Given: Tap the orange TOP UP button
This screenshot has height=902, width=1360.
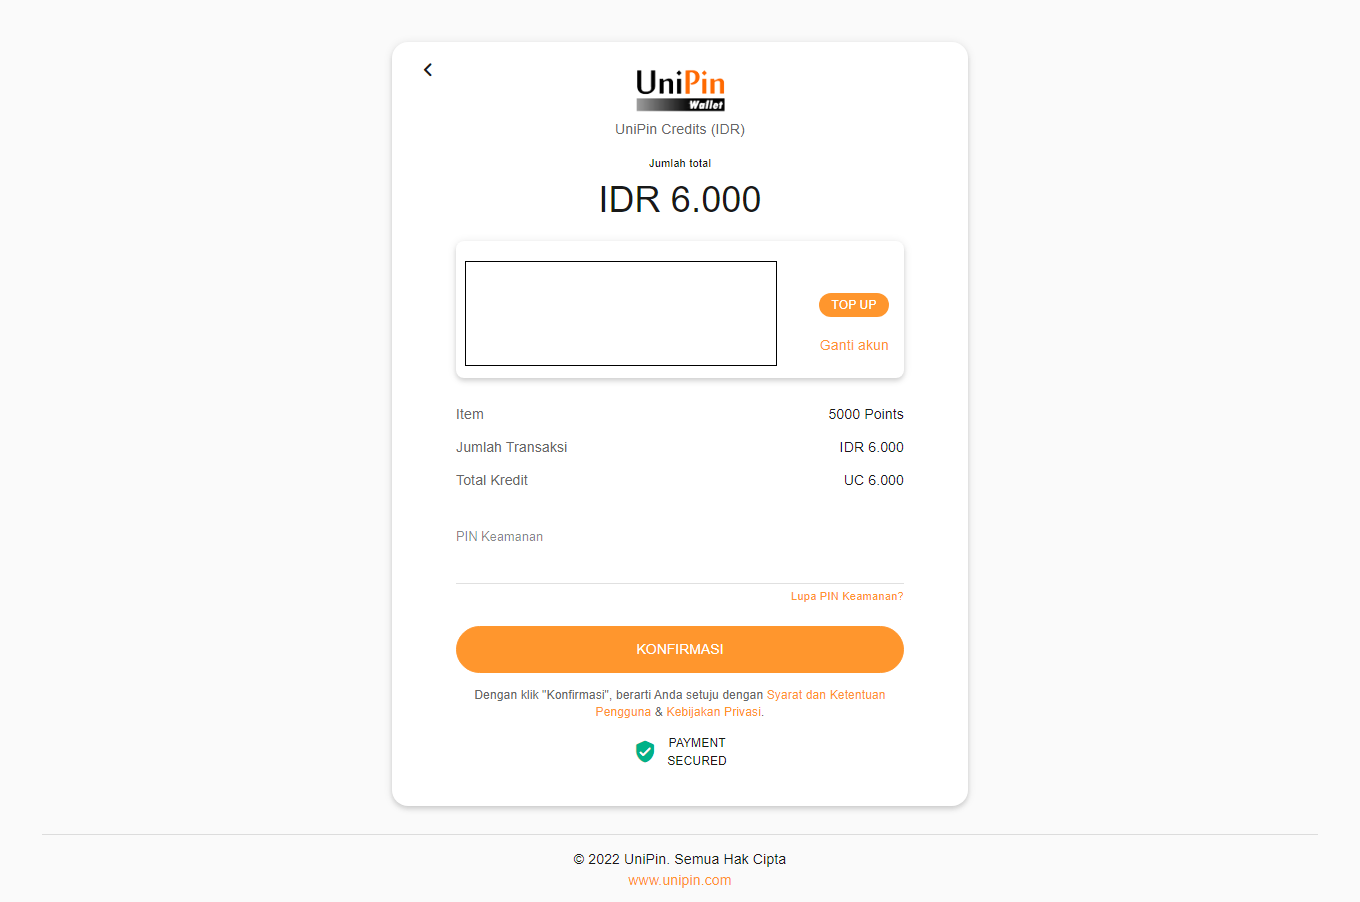Looking at the screenshot, I should pyautogui.click(x=853, y=305).
